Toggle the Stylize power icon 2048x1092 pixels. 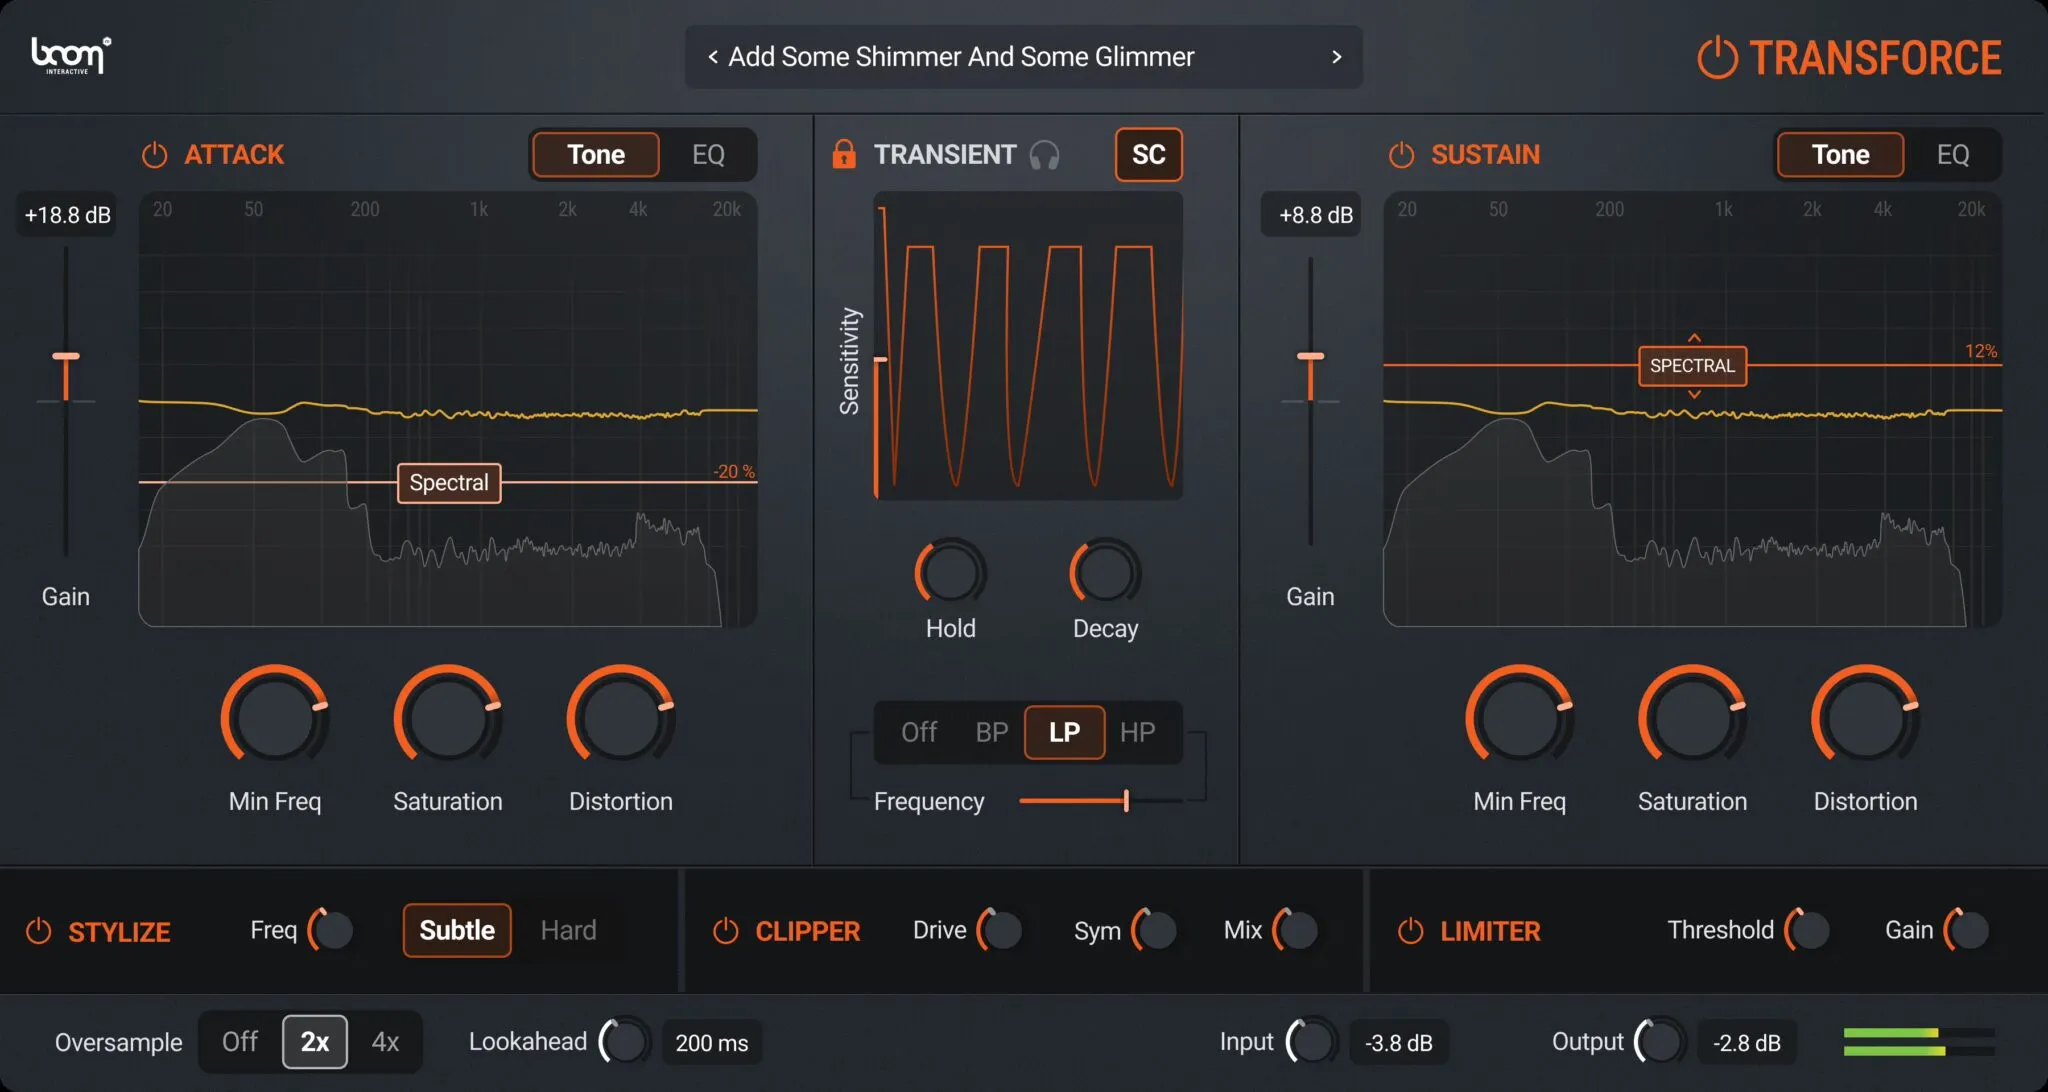click(38, 931)
